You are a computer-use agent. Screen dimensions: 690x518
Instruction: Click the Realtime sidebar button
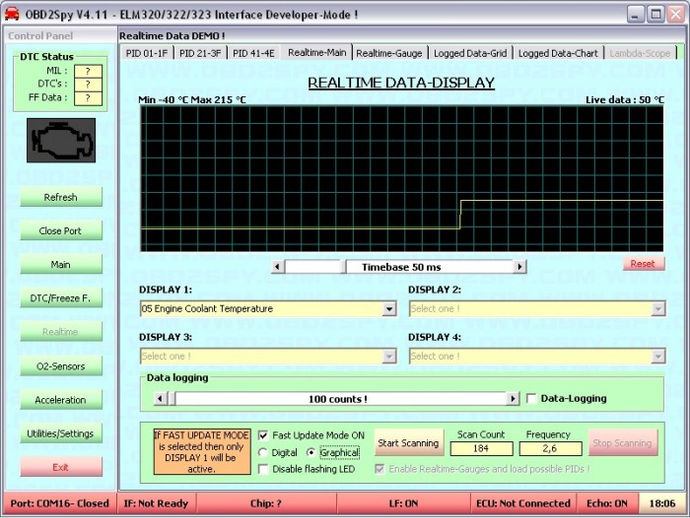click(x=61, y=332)
